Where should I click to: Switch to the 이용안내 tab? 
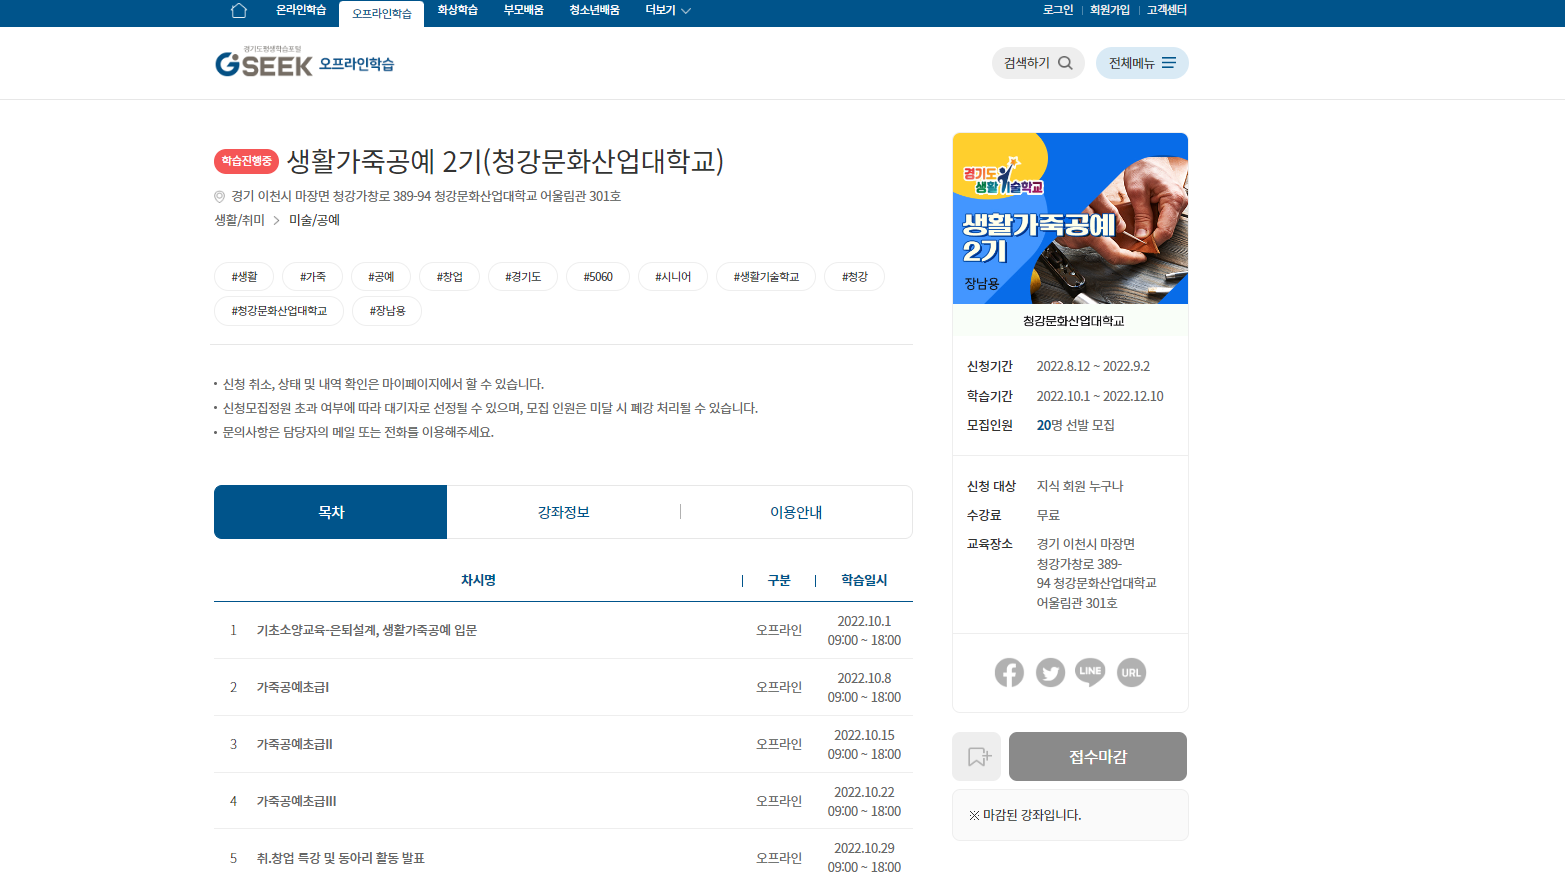[796, 512]
